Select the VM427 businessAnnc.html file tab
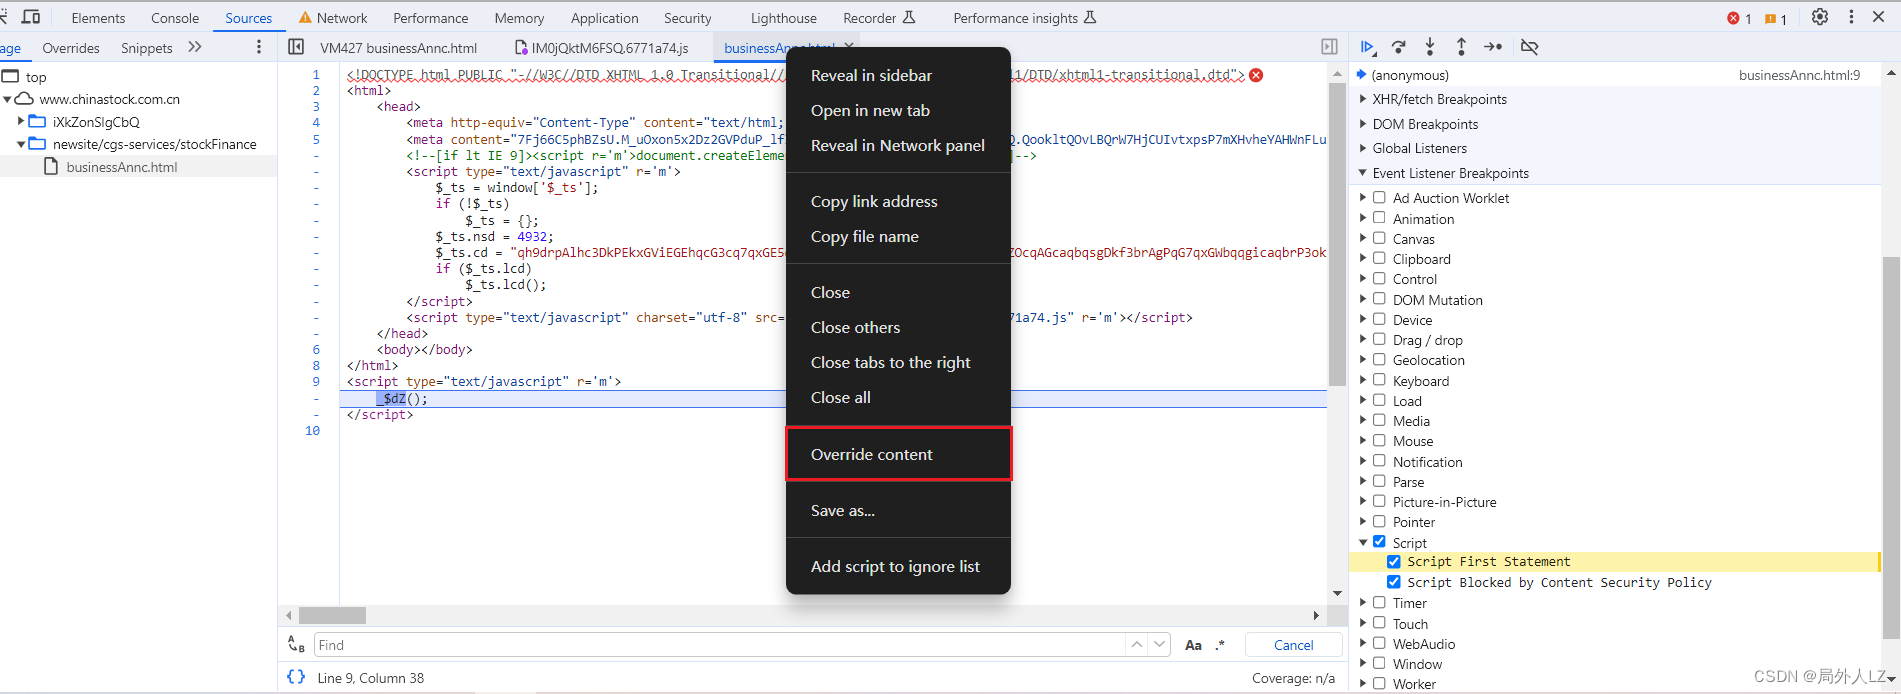The image size is (1901, 694). (x=398, y=48)
